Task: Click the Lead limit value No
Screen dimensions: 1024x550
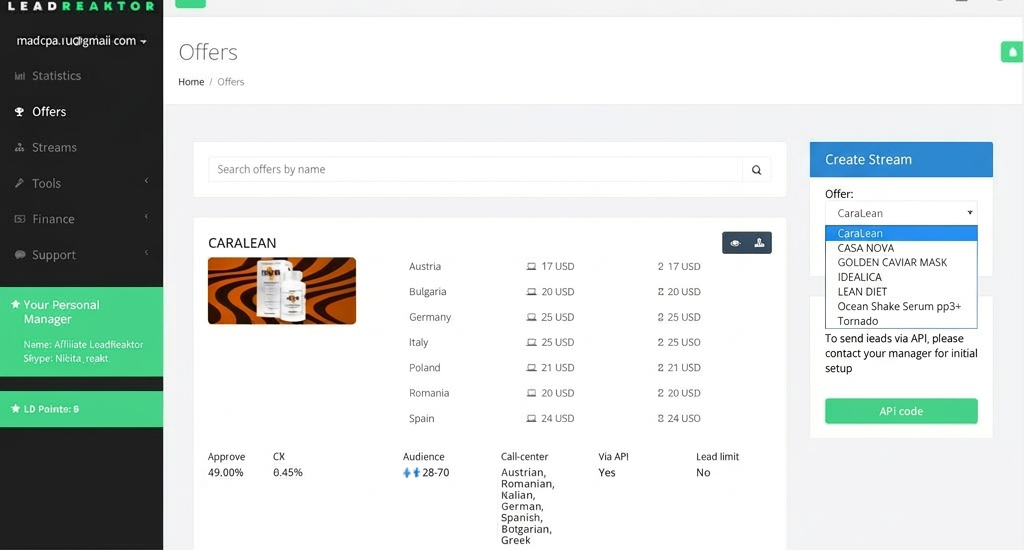Action: (x=703, y=472)
